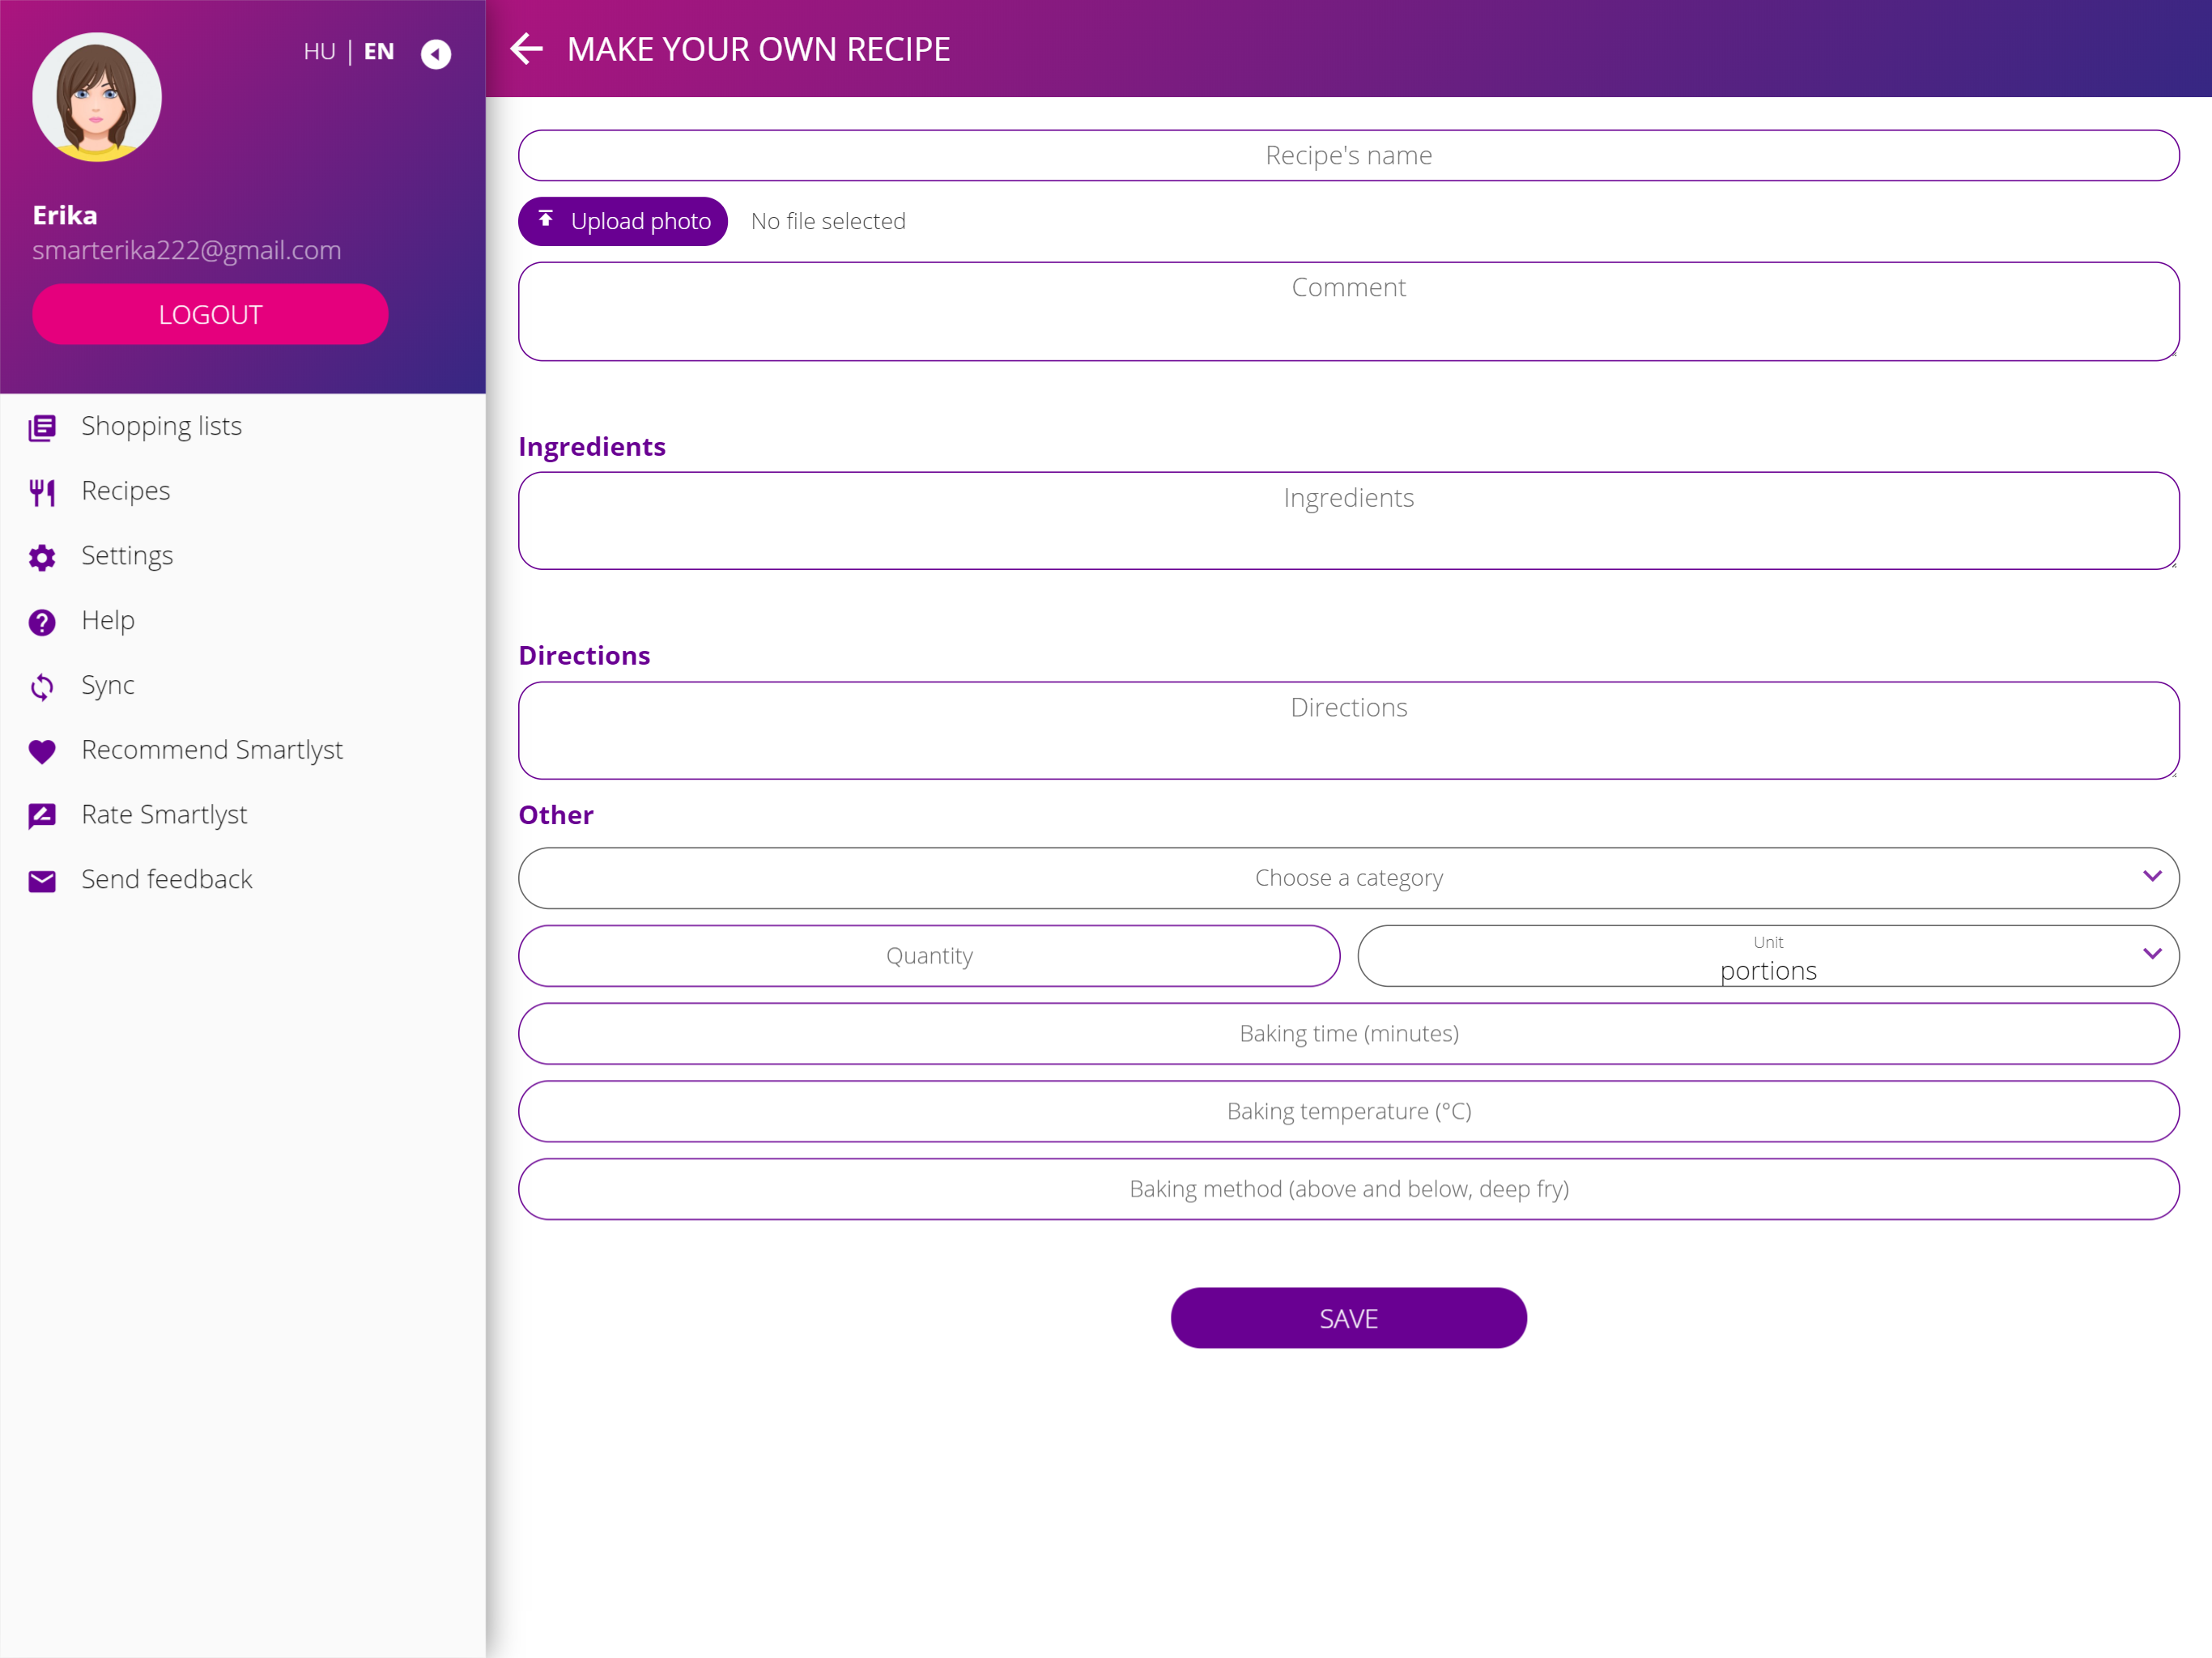Collapse sidebar with round arrow icon

coord(436,53)
